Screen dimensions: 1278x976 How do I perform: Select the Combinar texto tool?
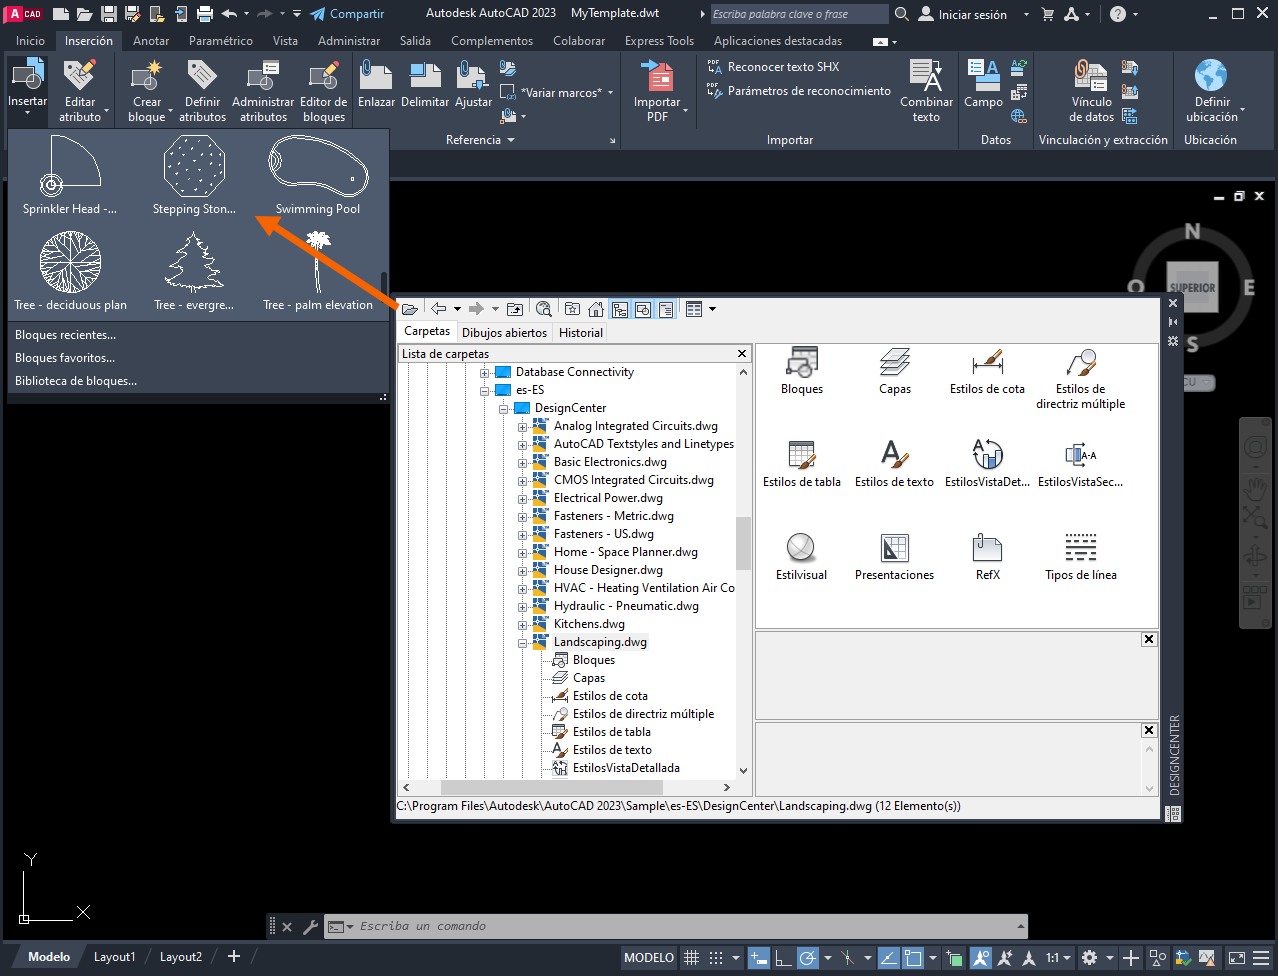[x=926, y=90]
